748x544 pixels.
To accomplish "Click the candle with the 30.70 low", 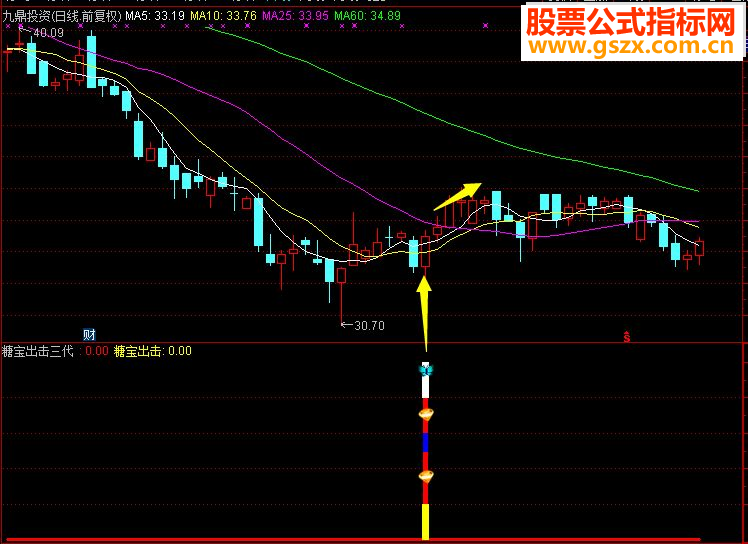I will pyautogui.click(x=342, y=275).
